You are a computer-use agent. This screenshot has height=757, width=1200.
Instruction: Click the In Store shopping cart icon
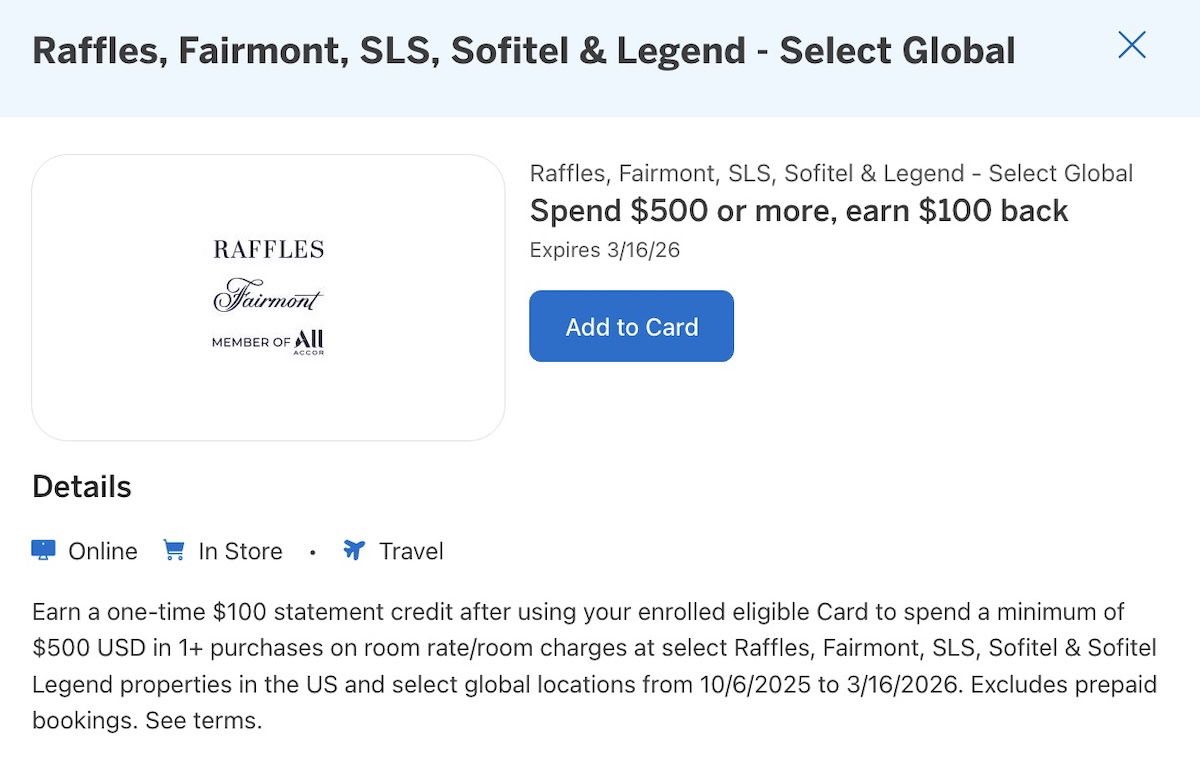pos(174,551)
